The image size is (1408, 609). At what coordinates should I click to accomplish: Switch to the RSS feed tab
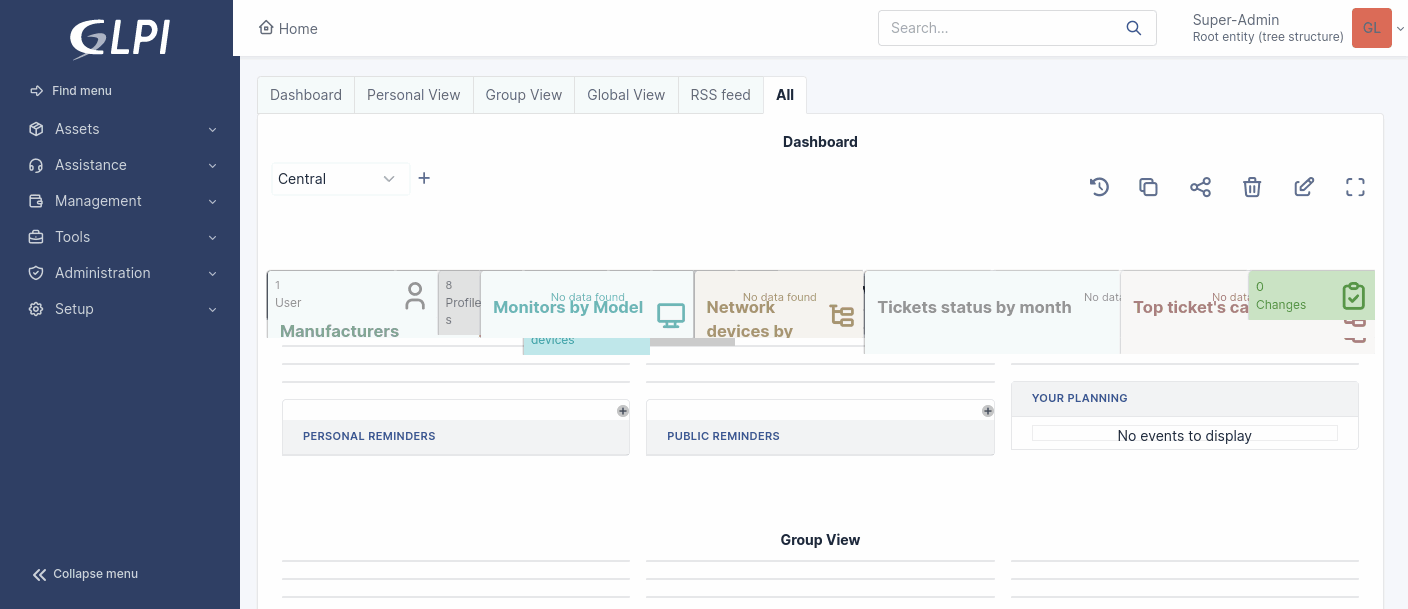721,95
